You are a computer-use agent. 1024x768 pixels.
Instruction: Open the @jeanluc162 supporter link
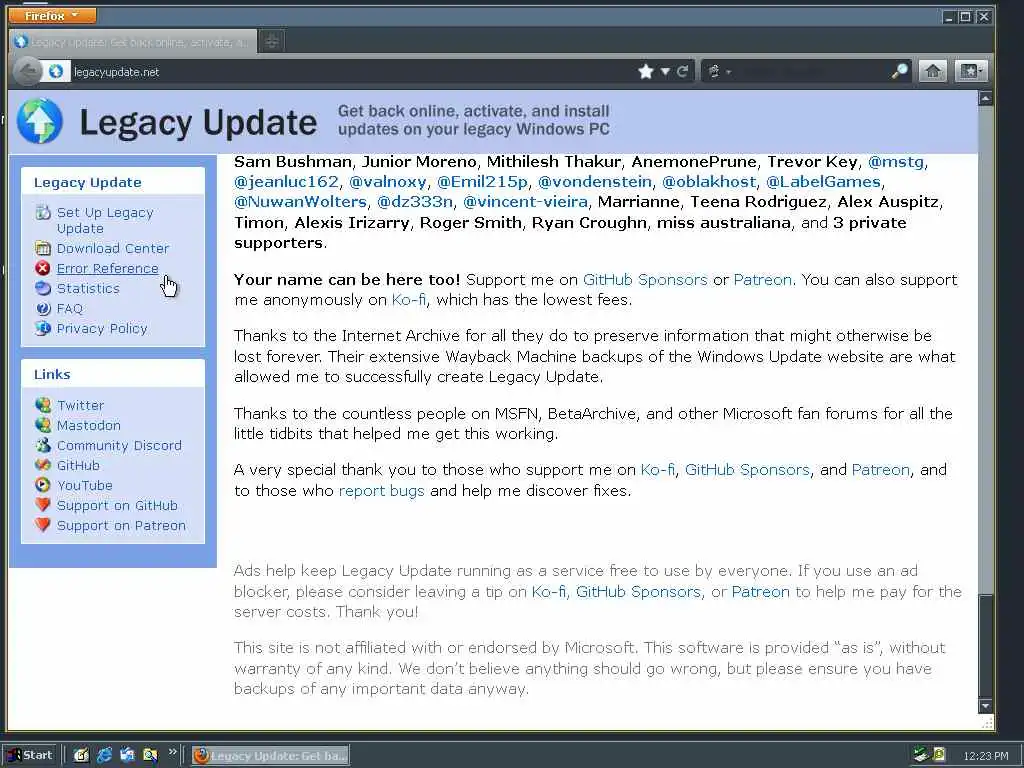[287, 182]
